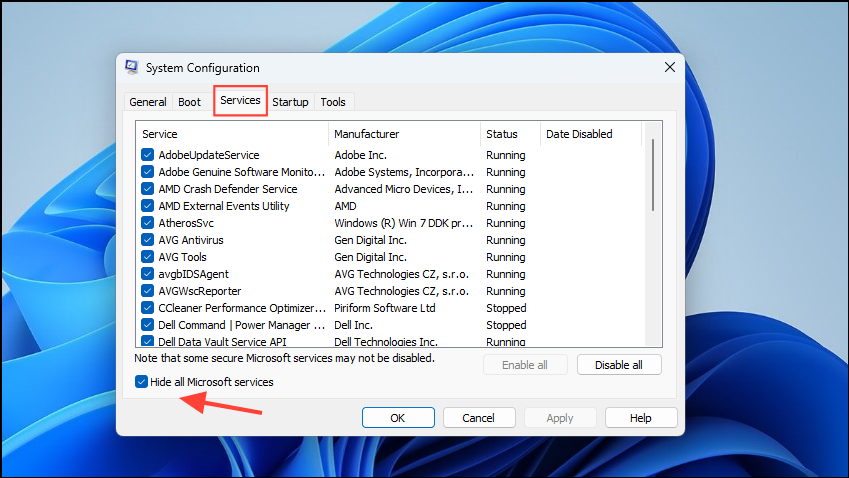Switch to the General tab

148,102
